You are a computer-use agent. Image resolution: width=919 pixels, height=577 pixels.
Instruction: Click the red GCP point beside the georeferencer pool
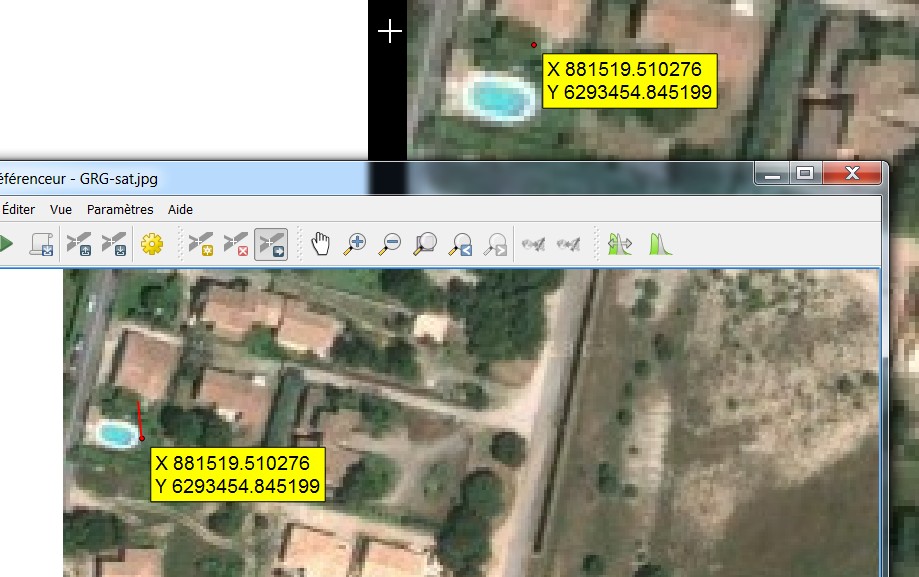tap(142, 438)
